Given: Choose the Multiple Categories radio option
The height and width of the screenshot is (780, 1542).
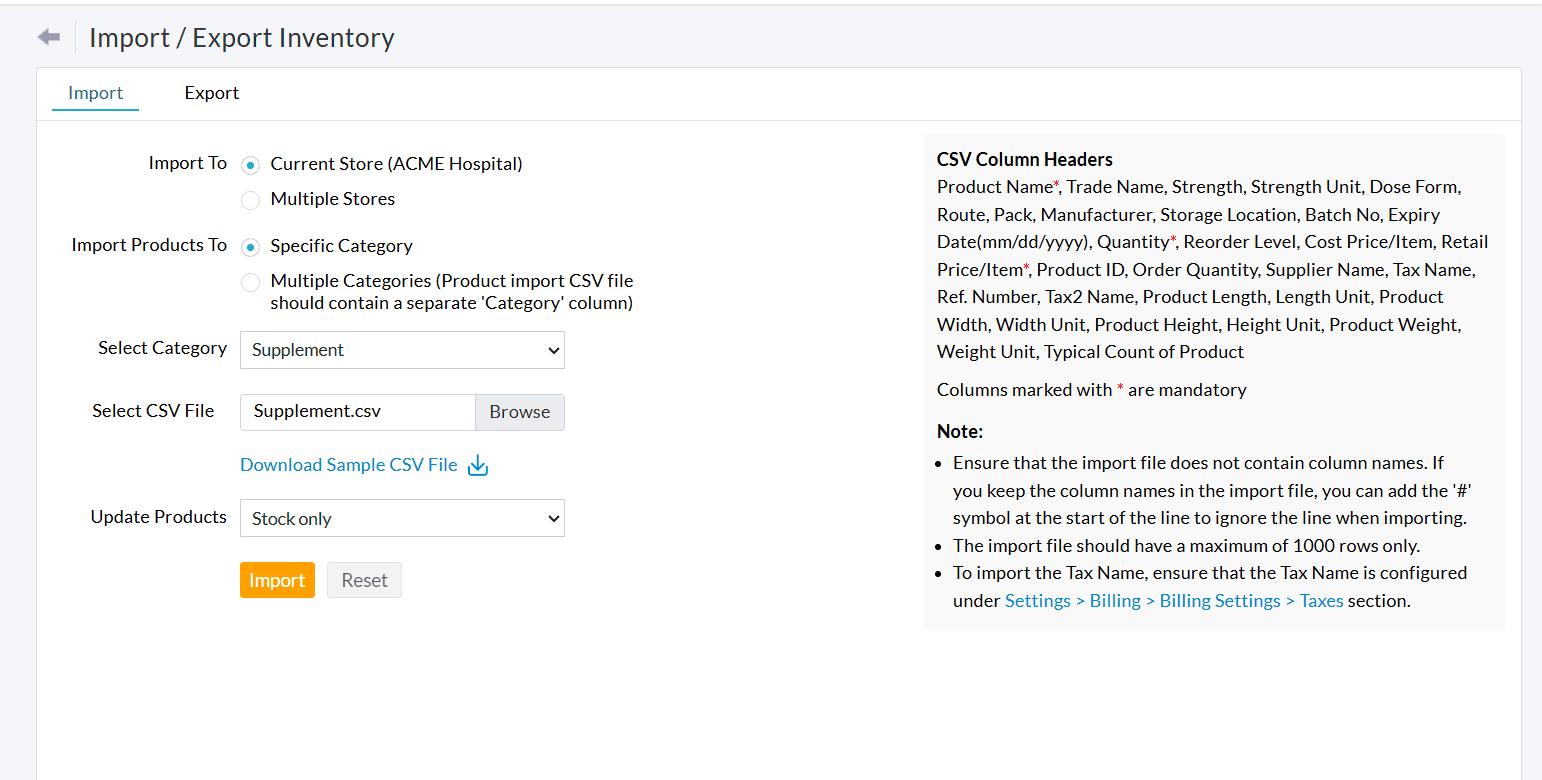Looking at the screenshot, I should [251, 282].
